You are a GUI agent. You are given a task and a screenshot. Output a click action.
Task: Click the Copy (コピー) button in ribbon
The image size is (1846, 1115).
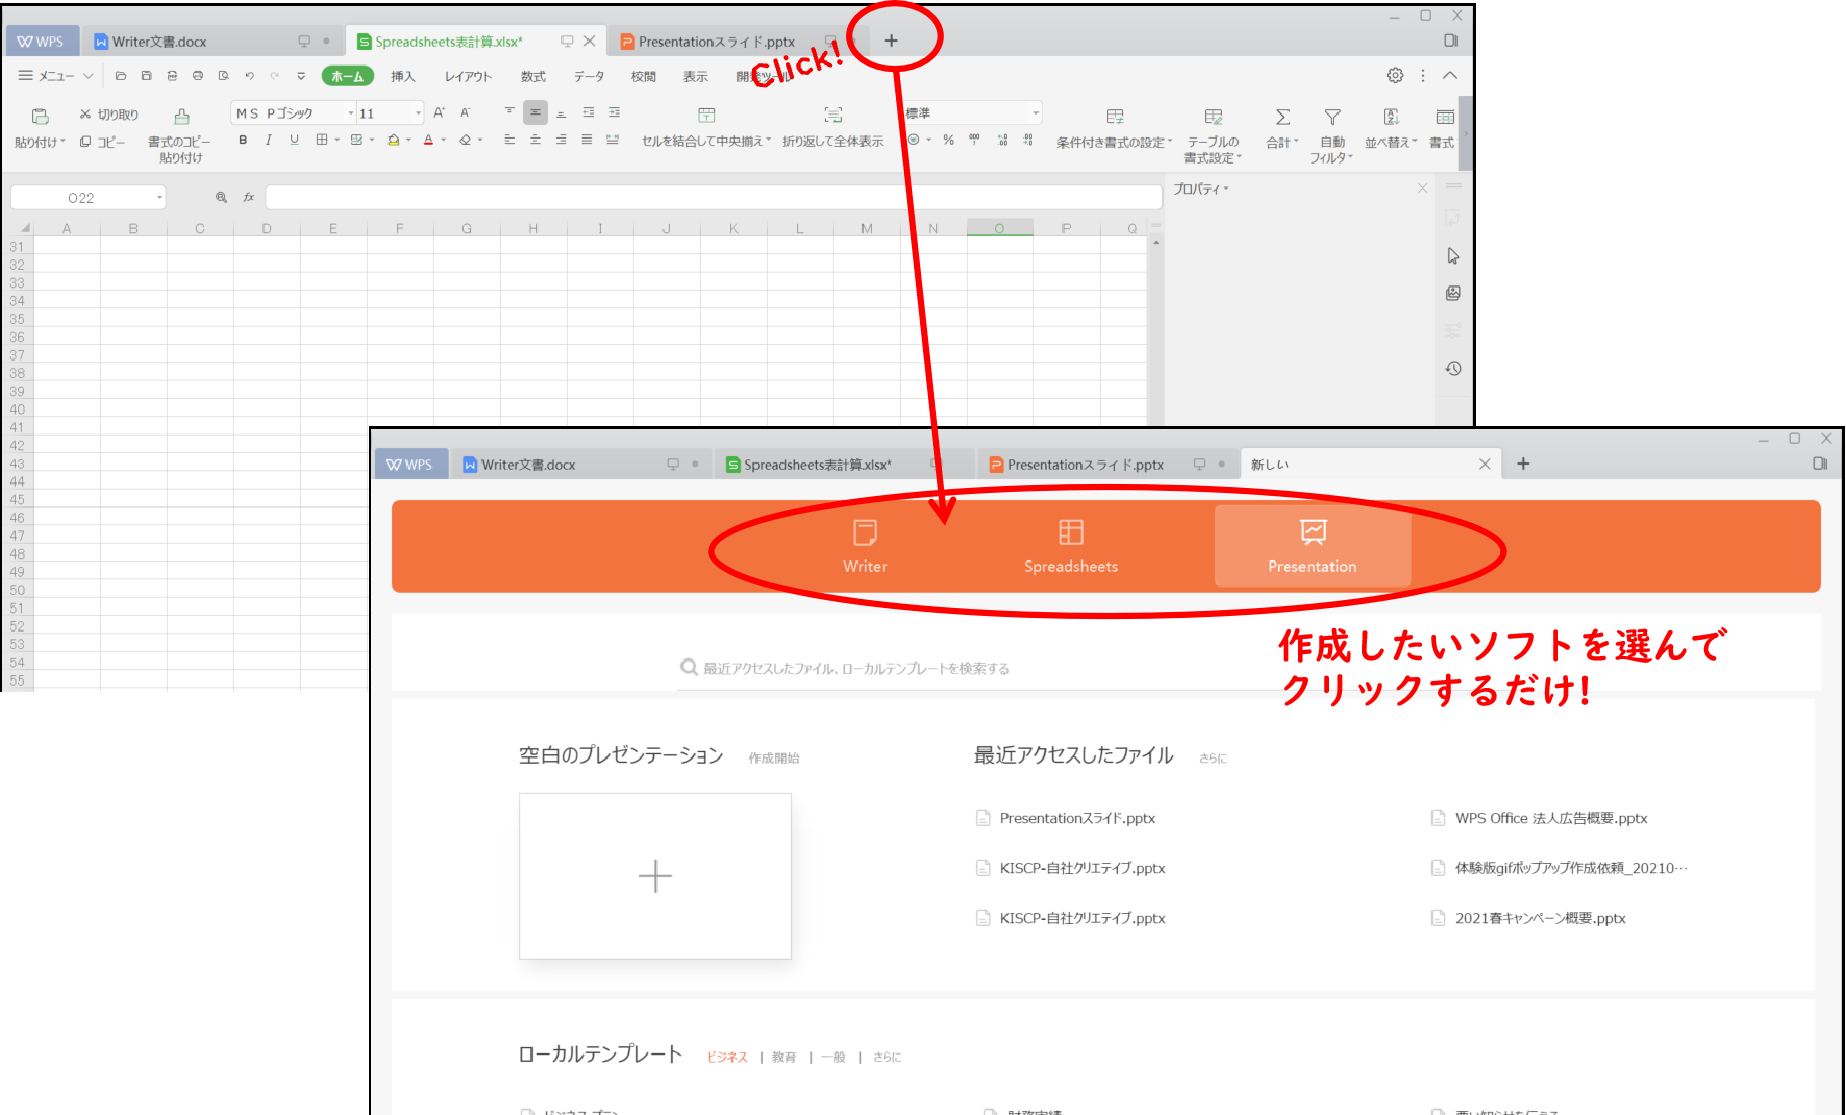pyautogui.click(x=102, y=142)
